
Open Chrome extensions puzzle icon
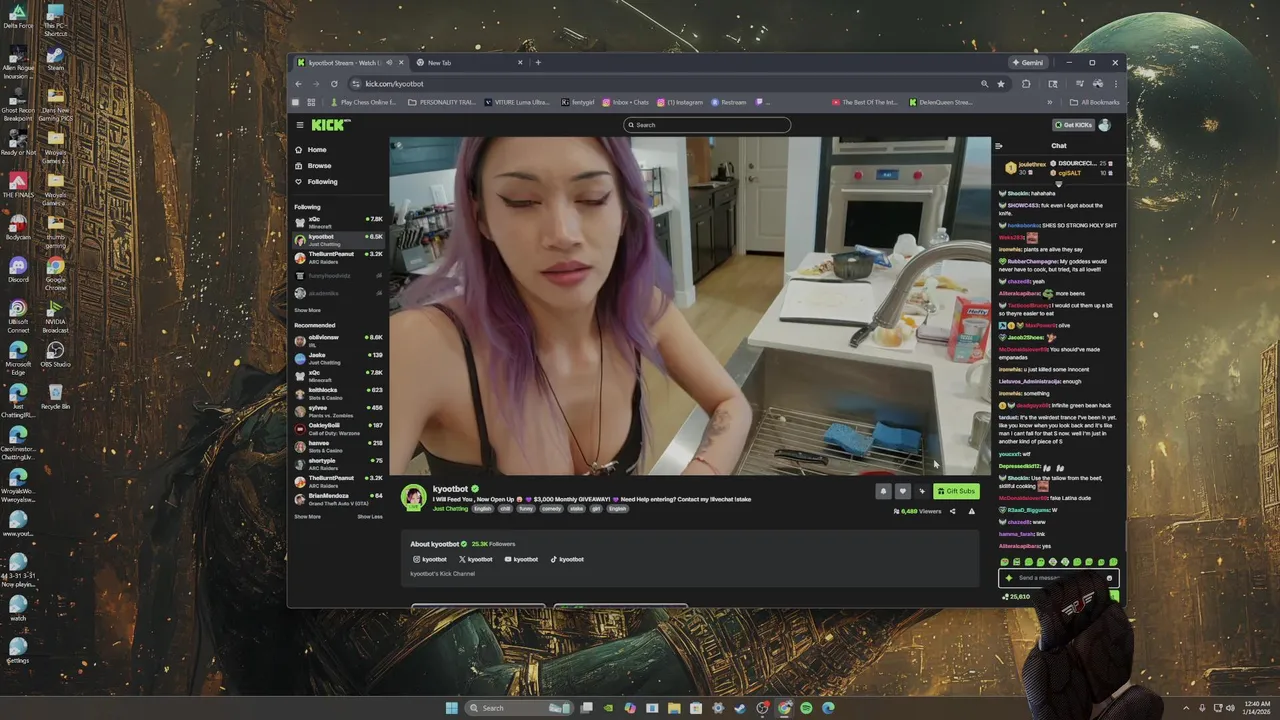[x=1026, y=84]
